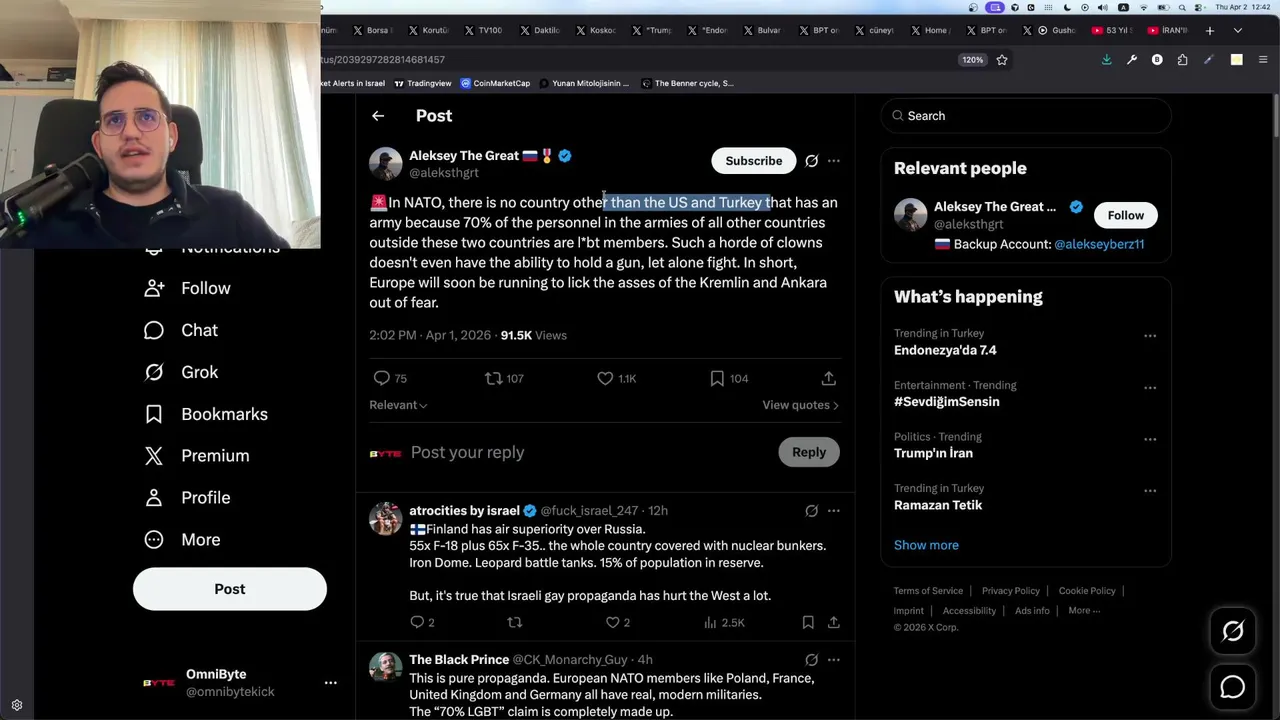Open browser extensions puzzle icon
The height and width of the screenshot is (720, 1280).
pyautogui.click(x=1183, y=60)
